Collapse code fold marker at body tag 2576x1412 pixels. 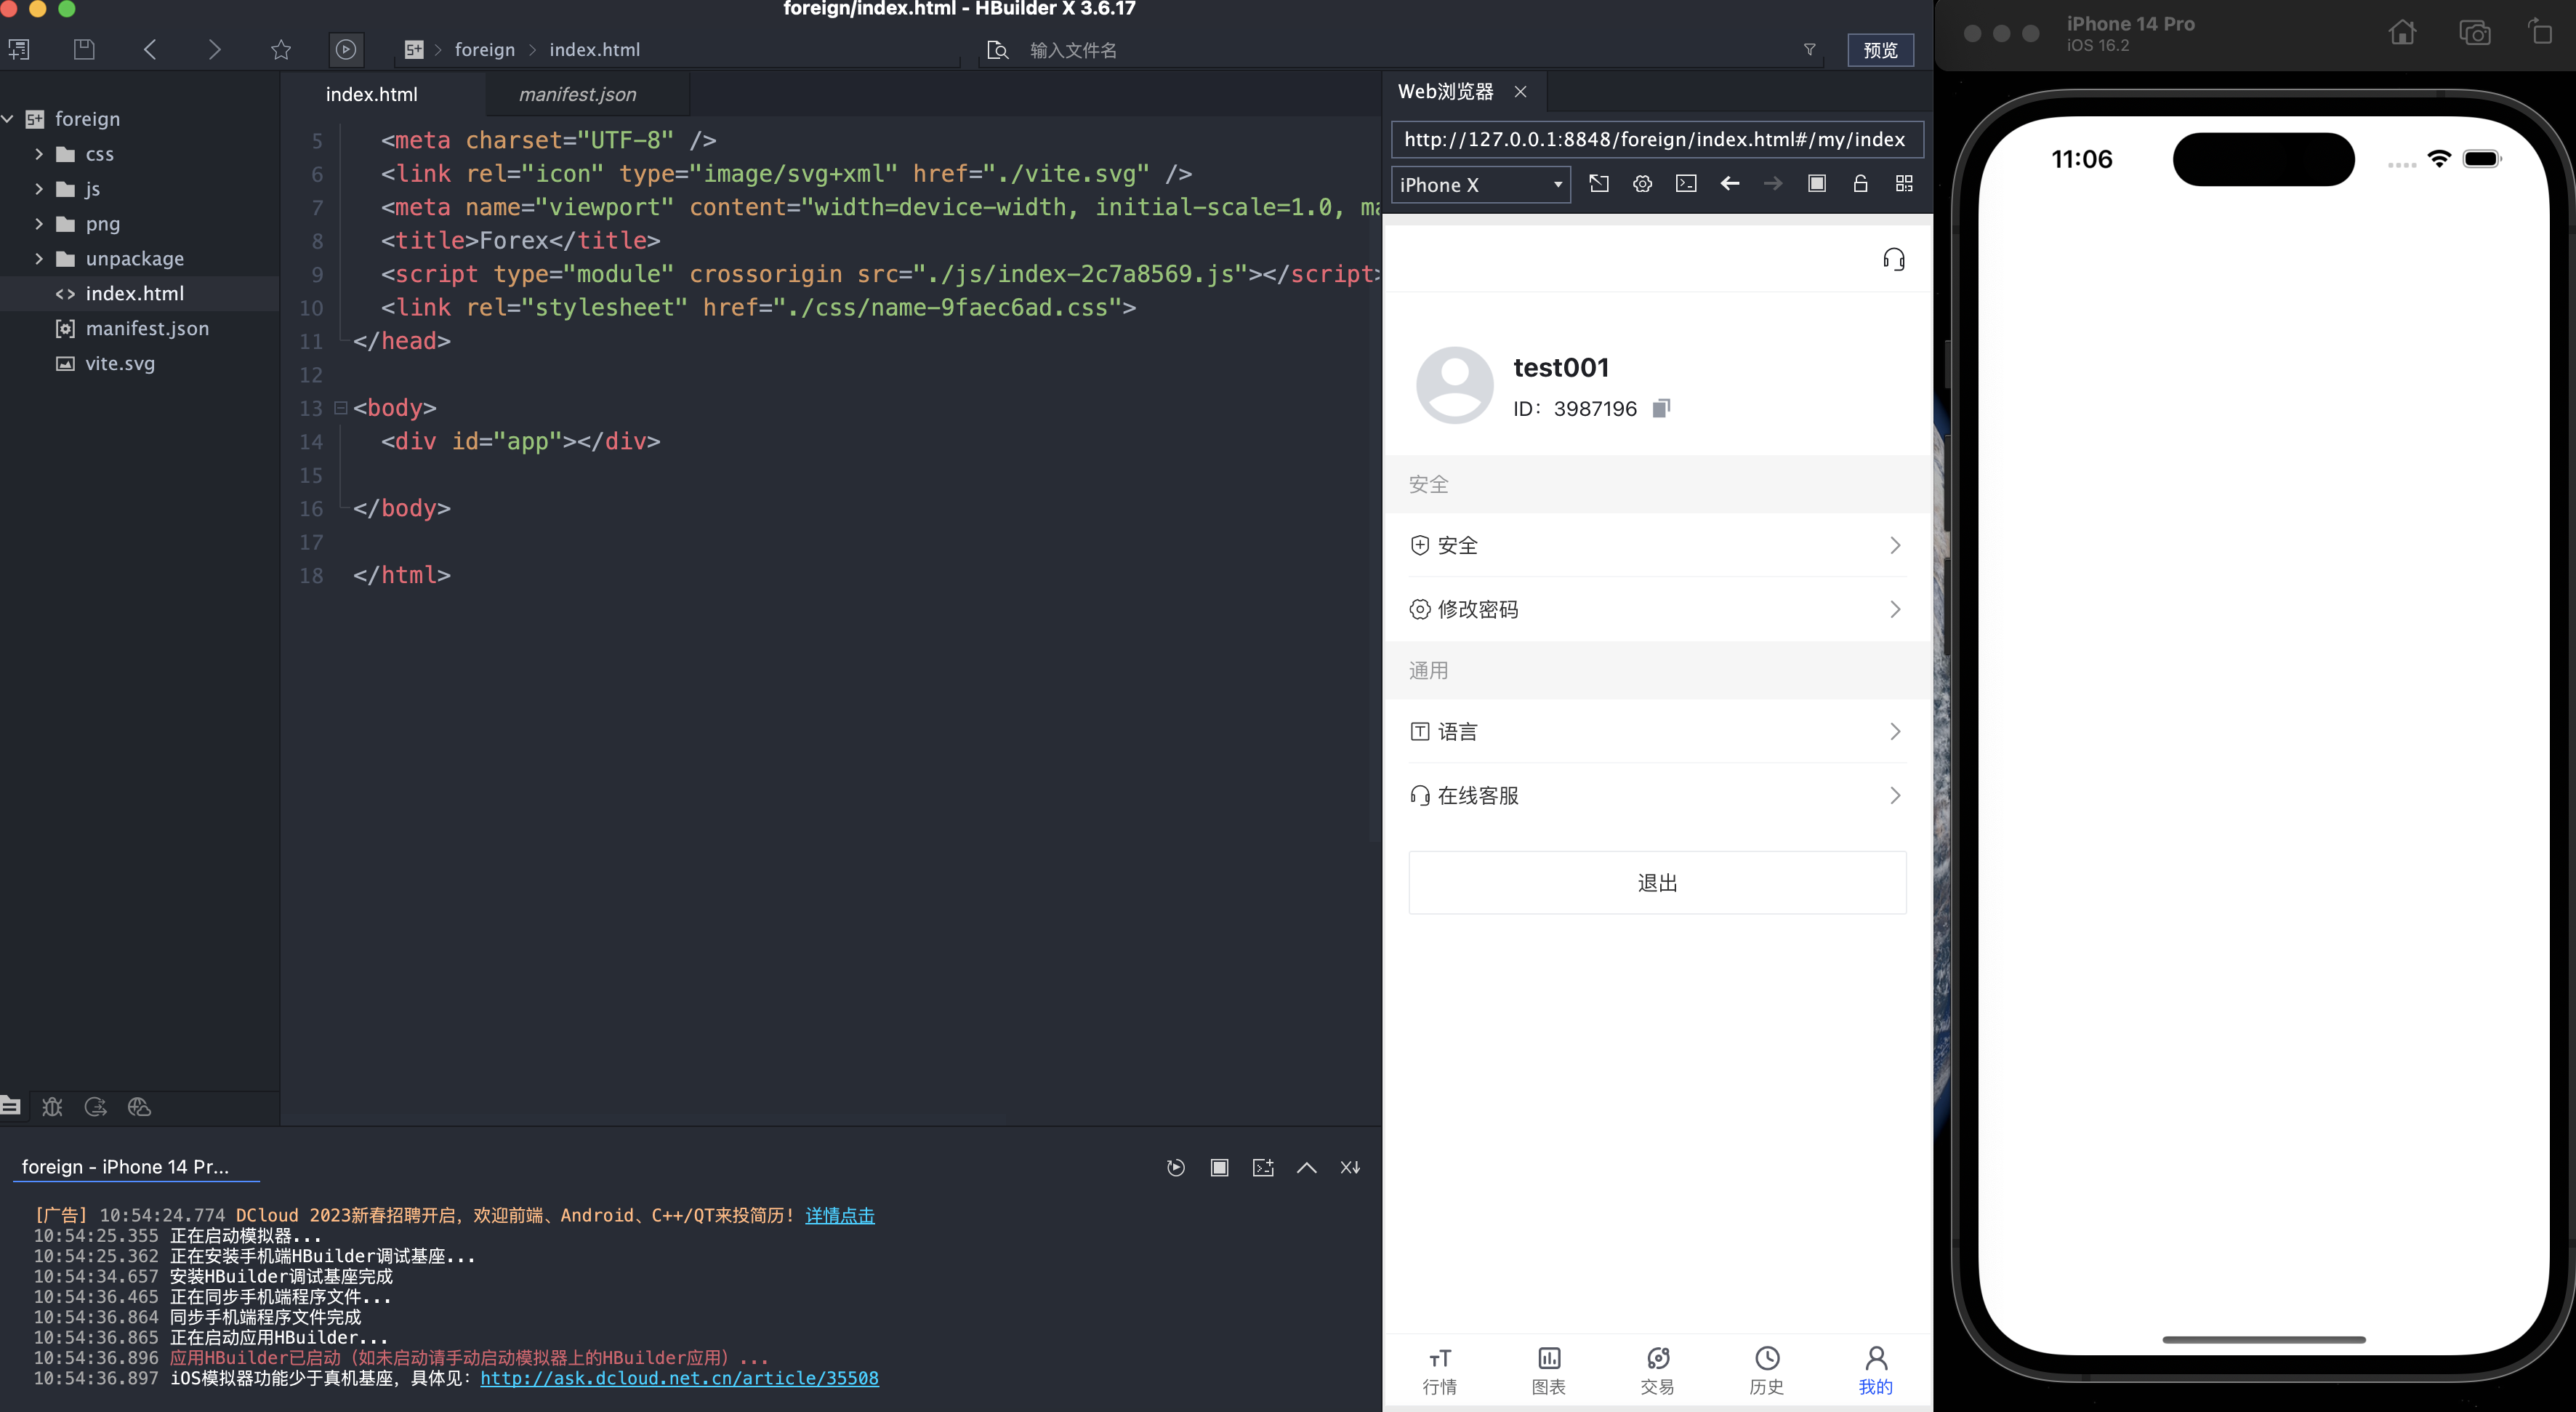point(340,408)
